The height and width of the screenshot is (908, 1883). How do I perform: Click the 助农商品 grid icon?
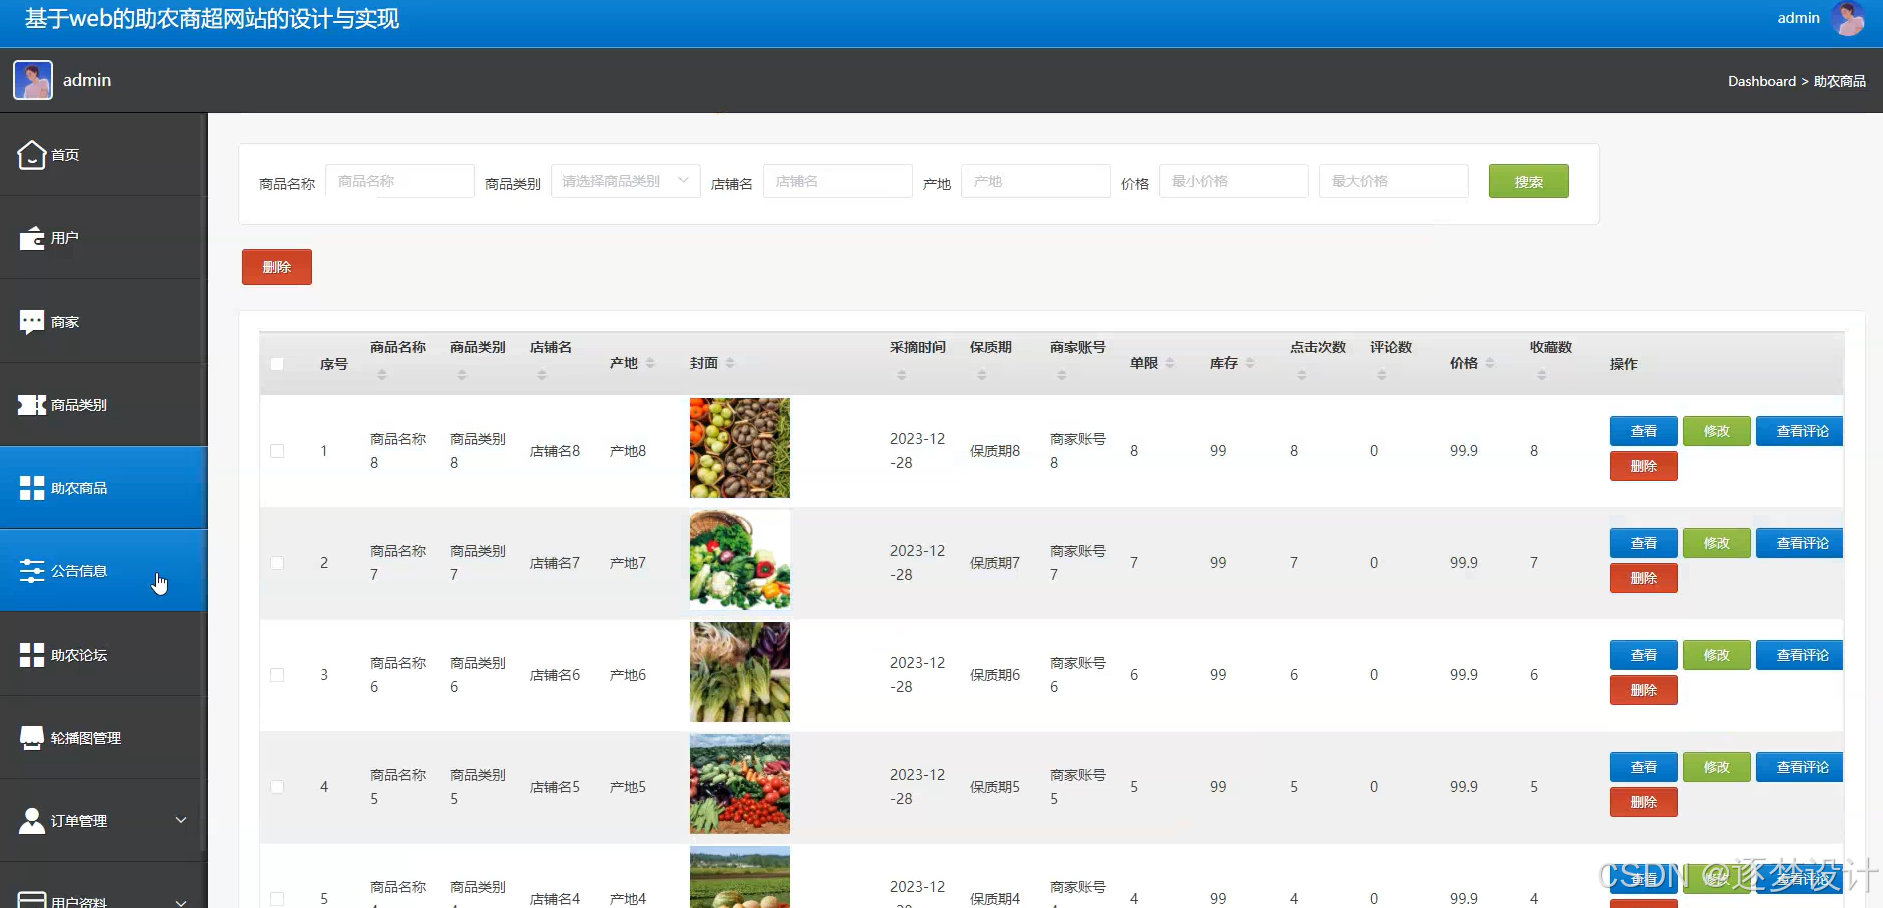[x=32, y=488]
